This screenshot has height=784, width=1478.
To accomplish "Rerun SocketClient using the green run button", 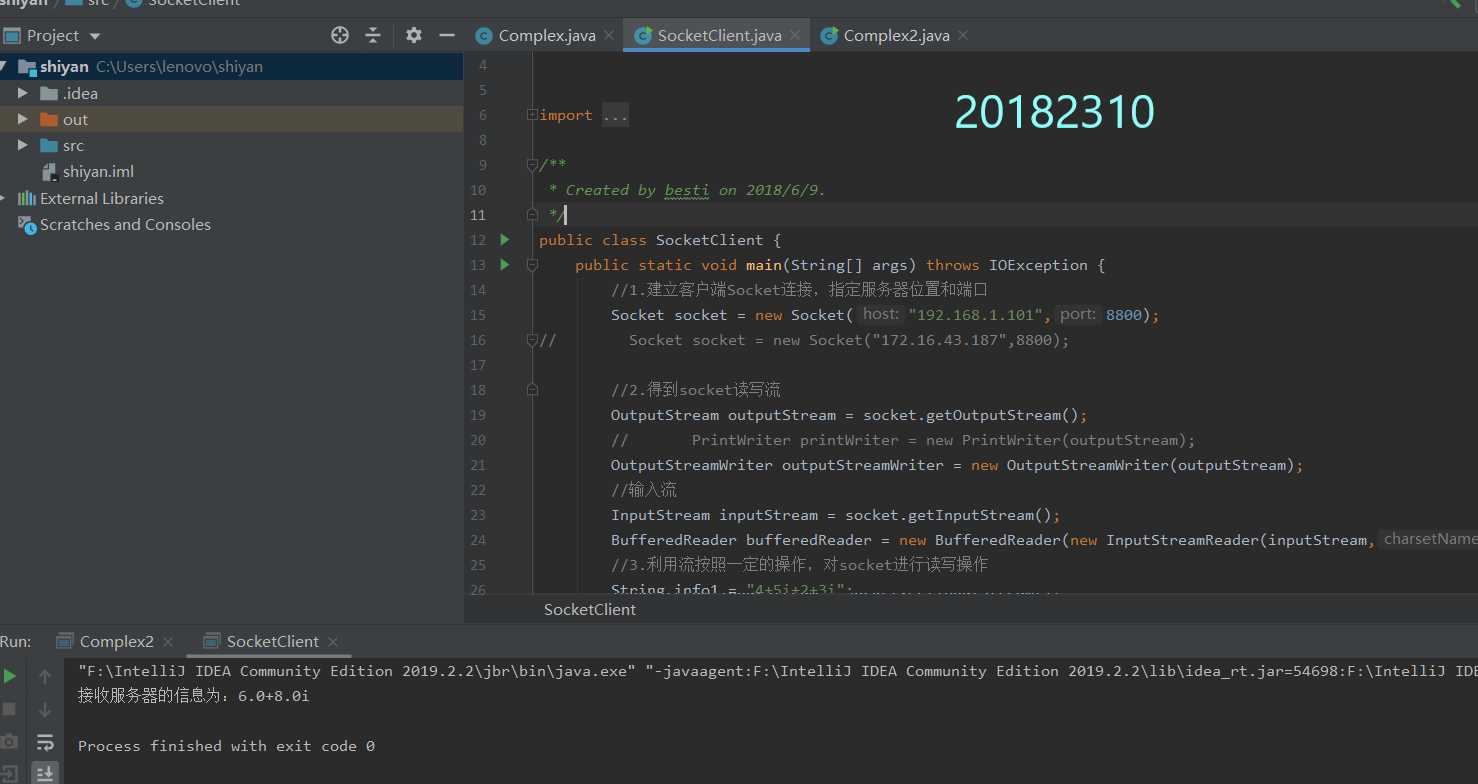I will [x=10, y=676].
